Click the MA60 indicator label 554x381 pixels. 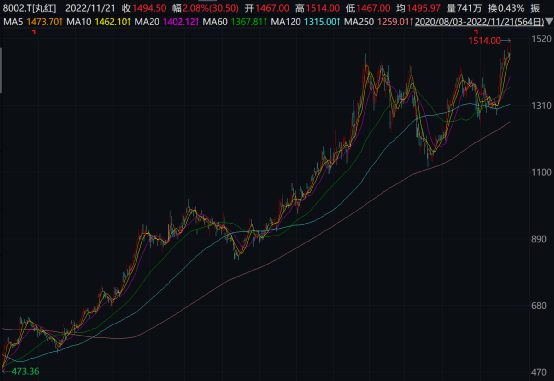215,22
